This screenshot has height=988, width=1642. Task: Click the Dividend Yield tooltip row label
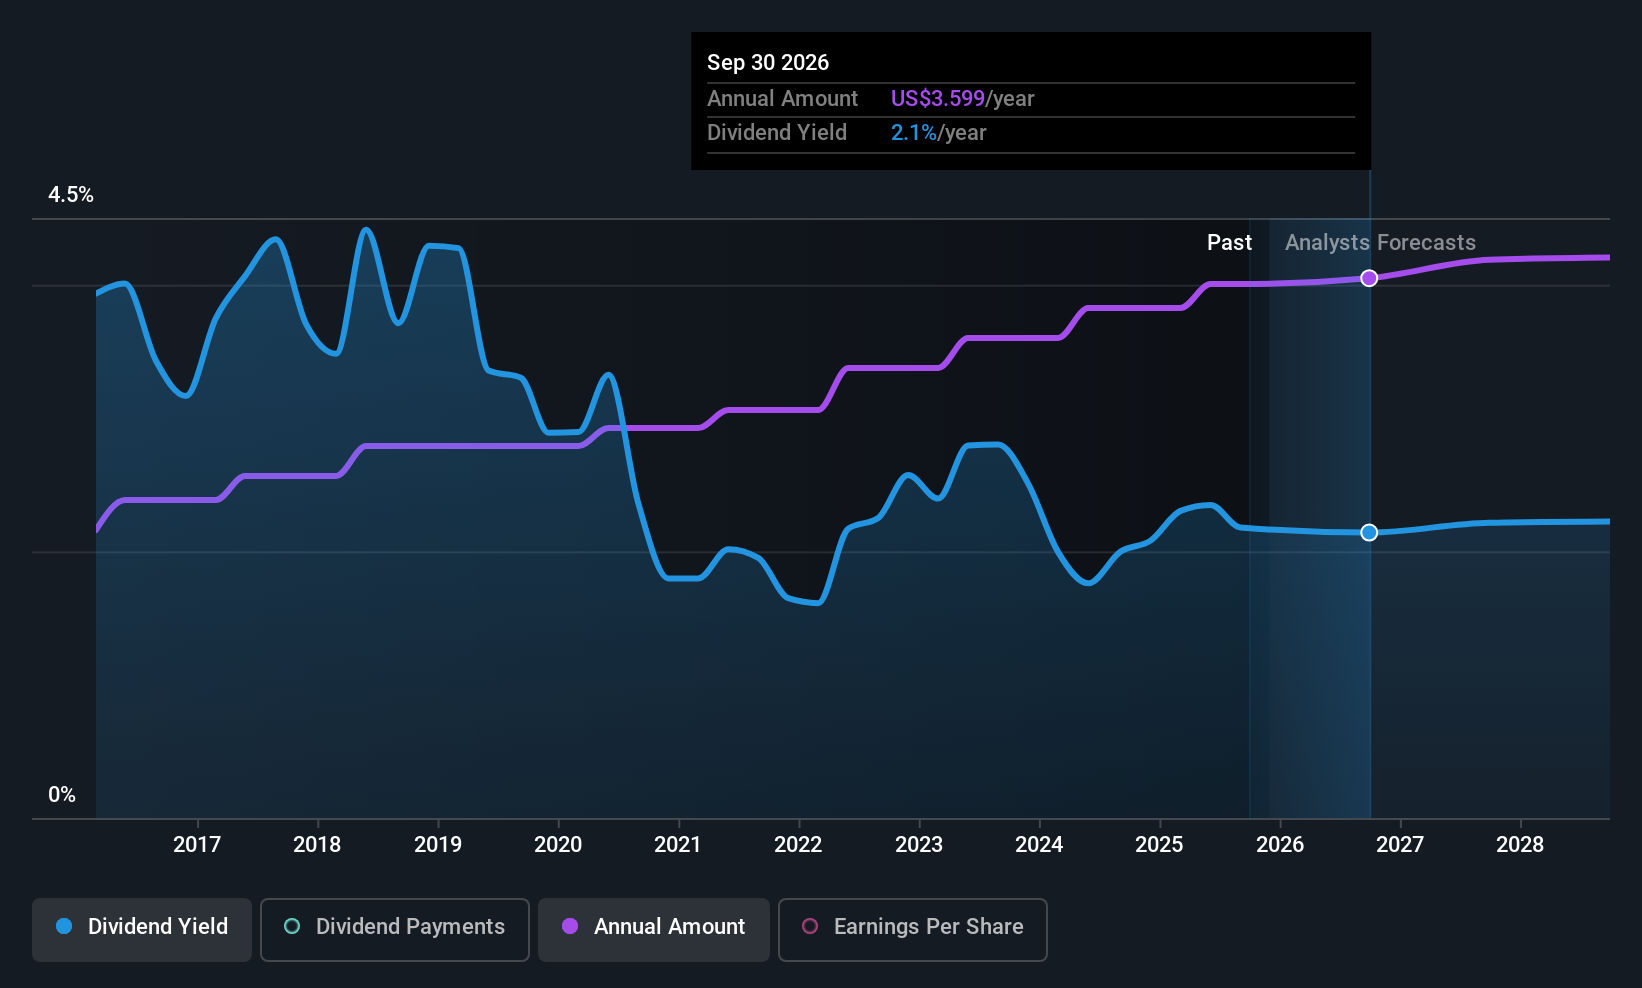[x=777, y=133]
